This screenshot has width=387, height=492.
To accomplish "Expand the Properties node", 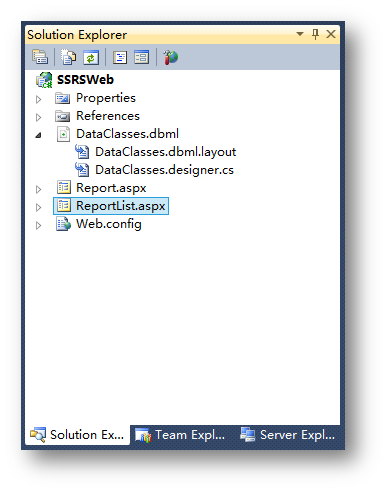I will 39,99.
